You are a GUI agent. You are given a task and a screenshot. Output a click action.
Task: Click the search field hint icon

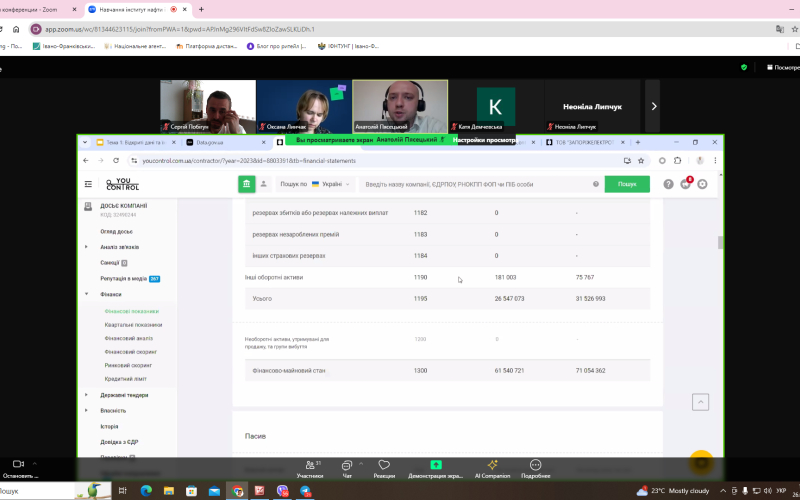pyautogui.click(x=595, y=184)
